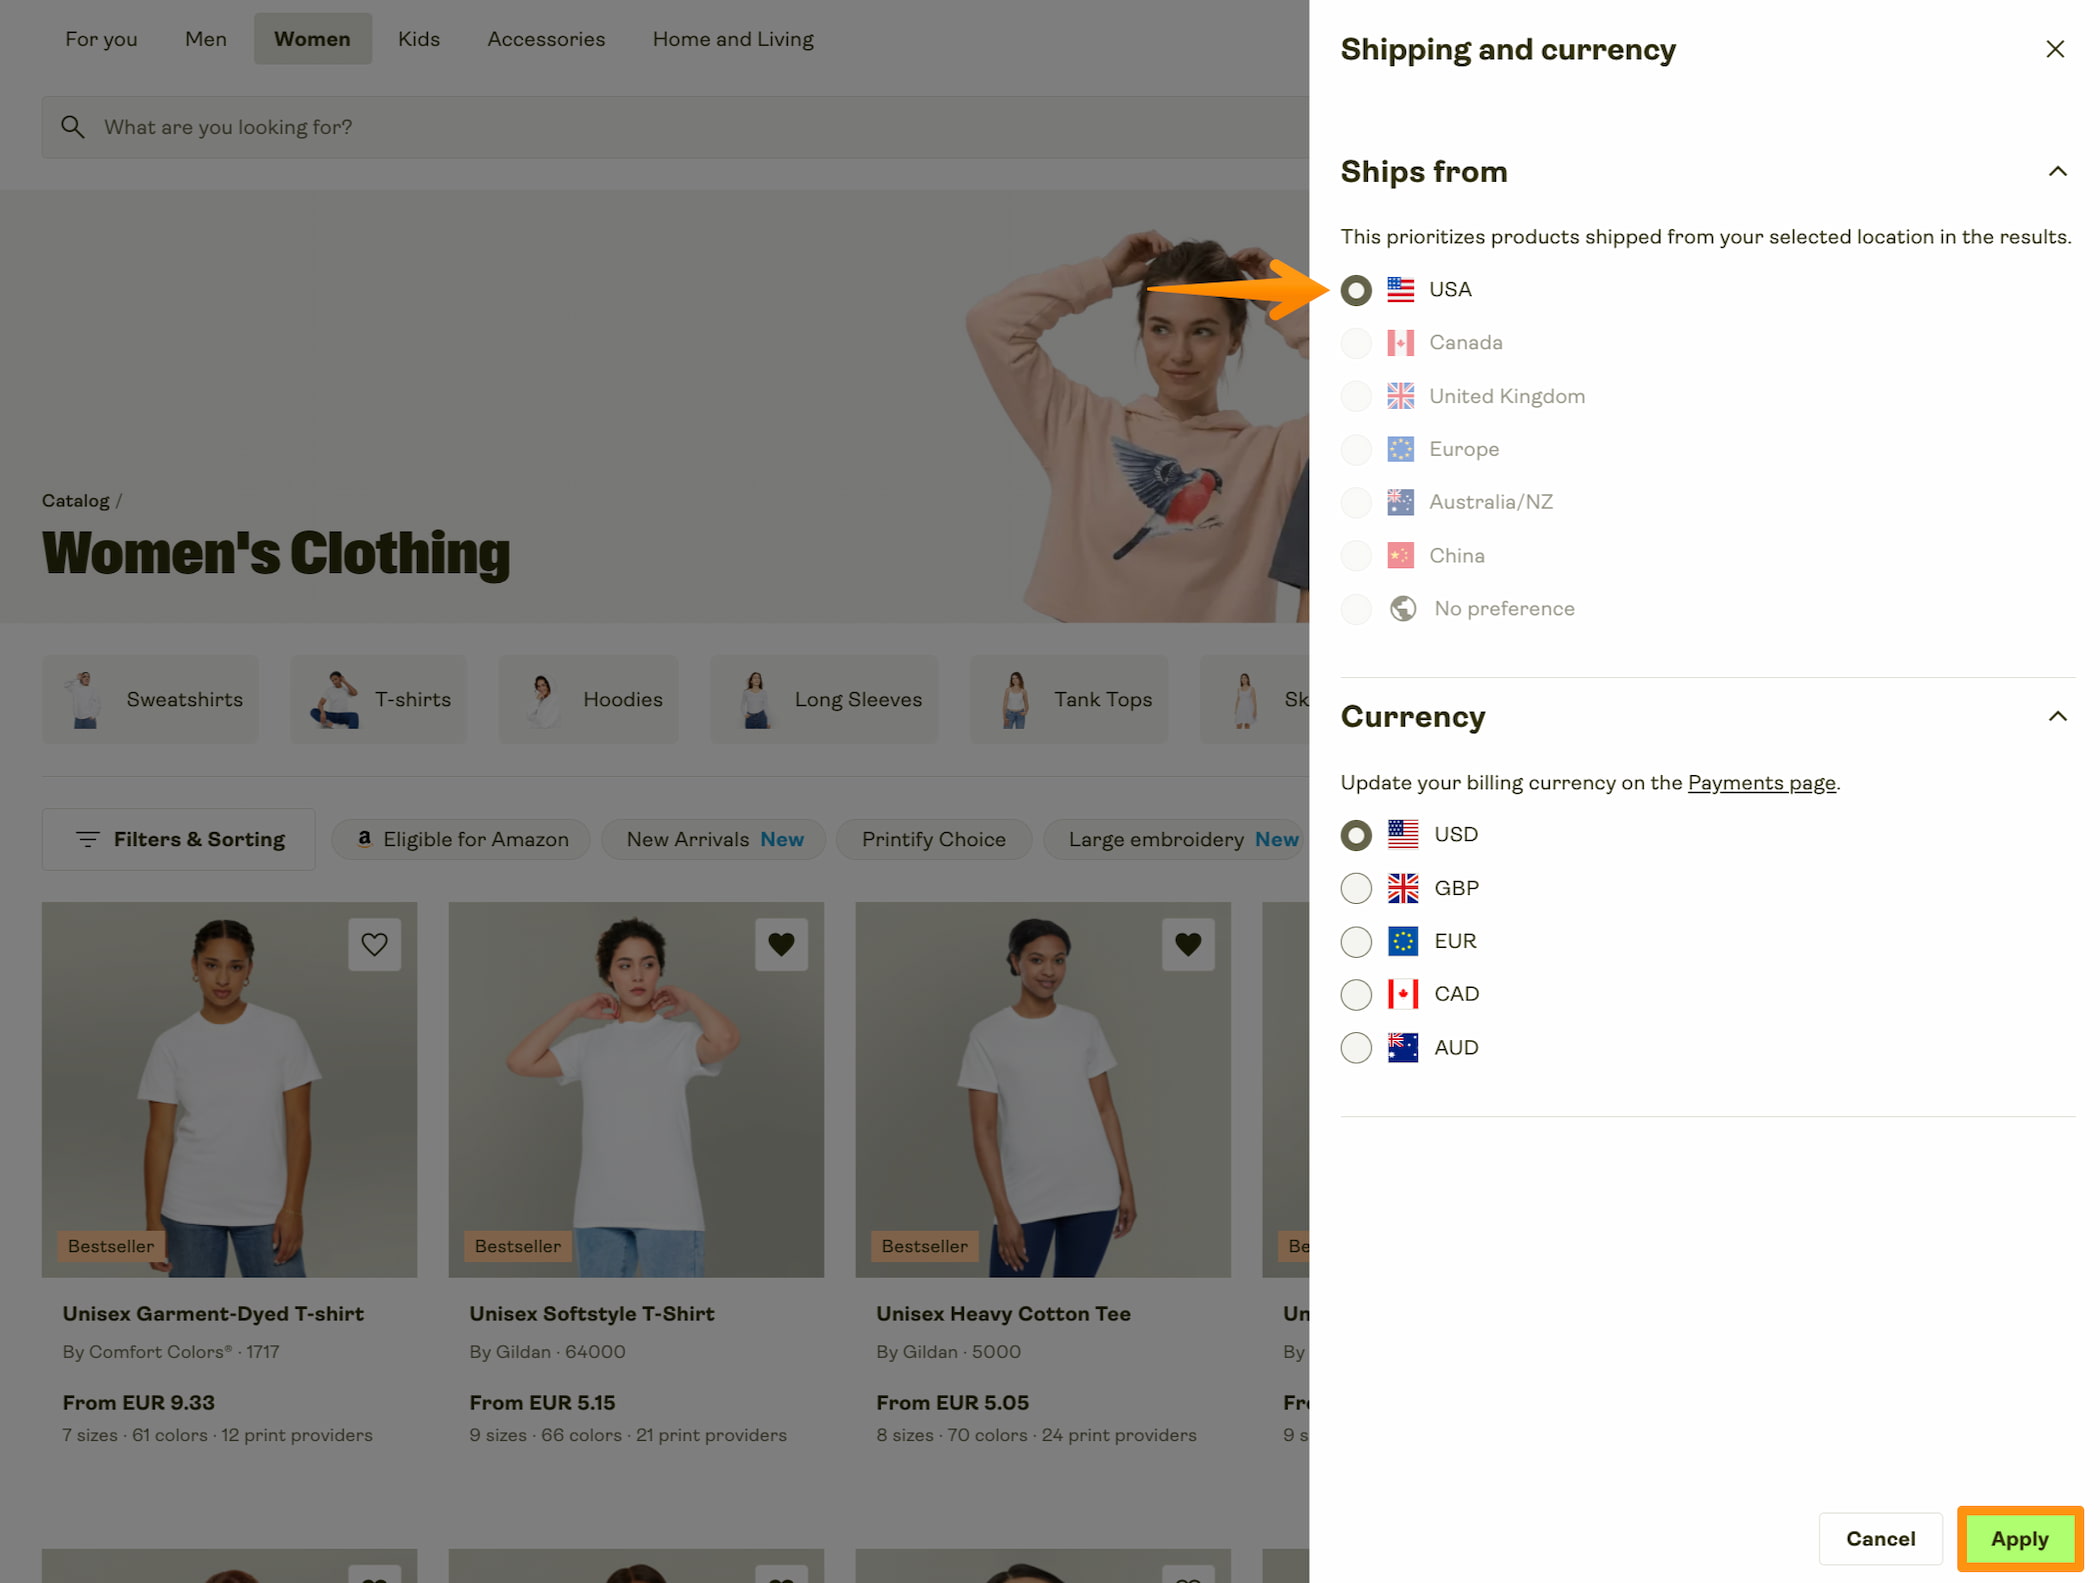Click the USA flag icon
This screenshot has width=2100, height=1583.
click(x=1400, y=290)
